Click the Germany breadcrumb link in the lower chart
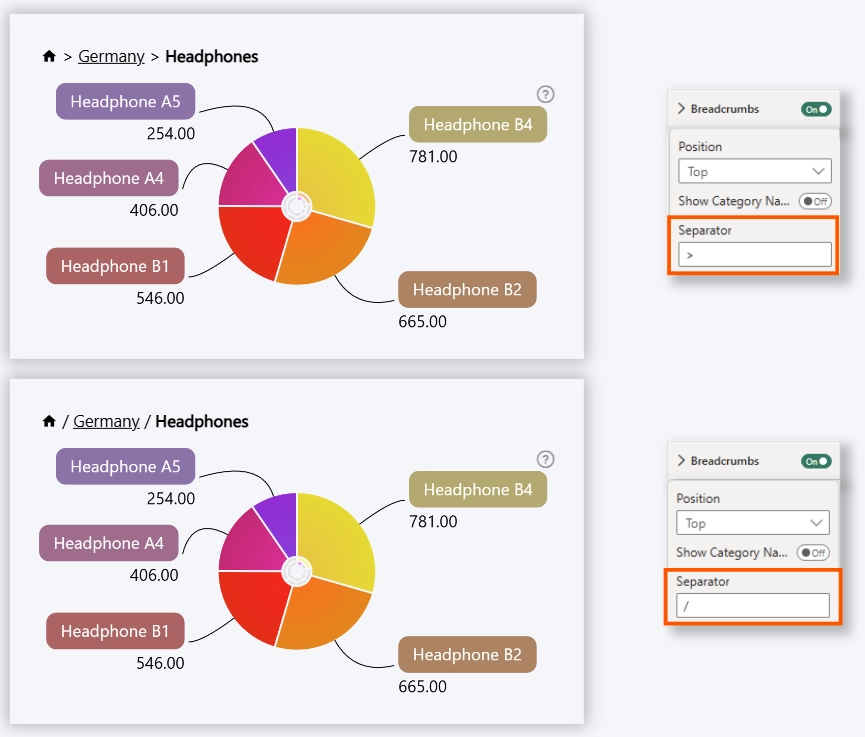865x737 pixels. point(106,422)
